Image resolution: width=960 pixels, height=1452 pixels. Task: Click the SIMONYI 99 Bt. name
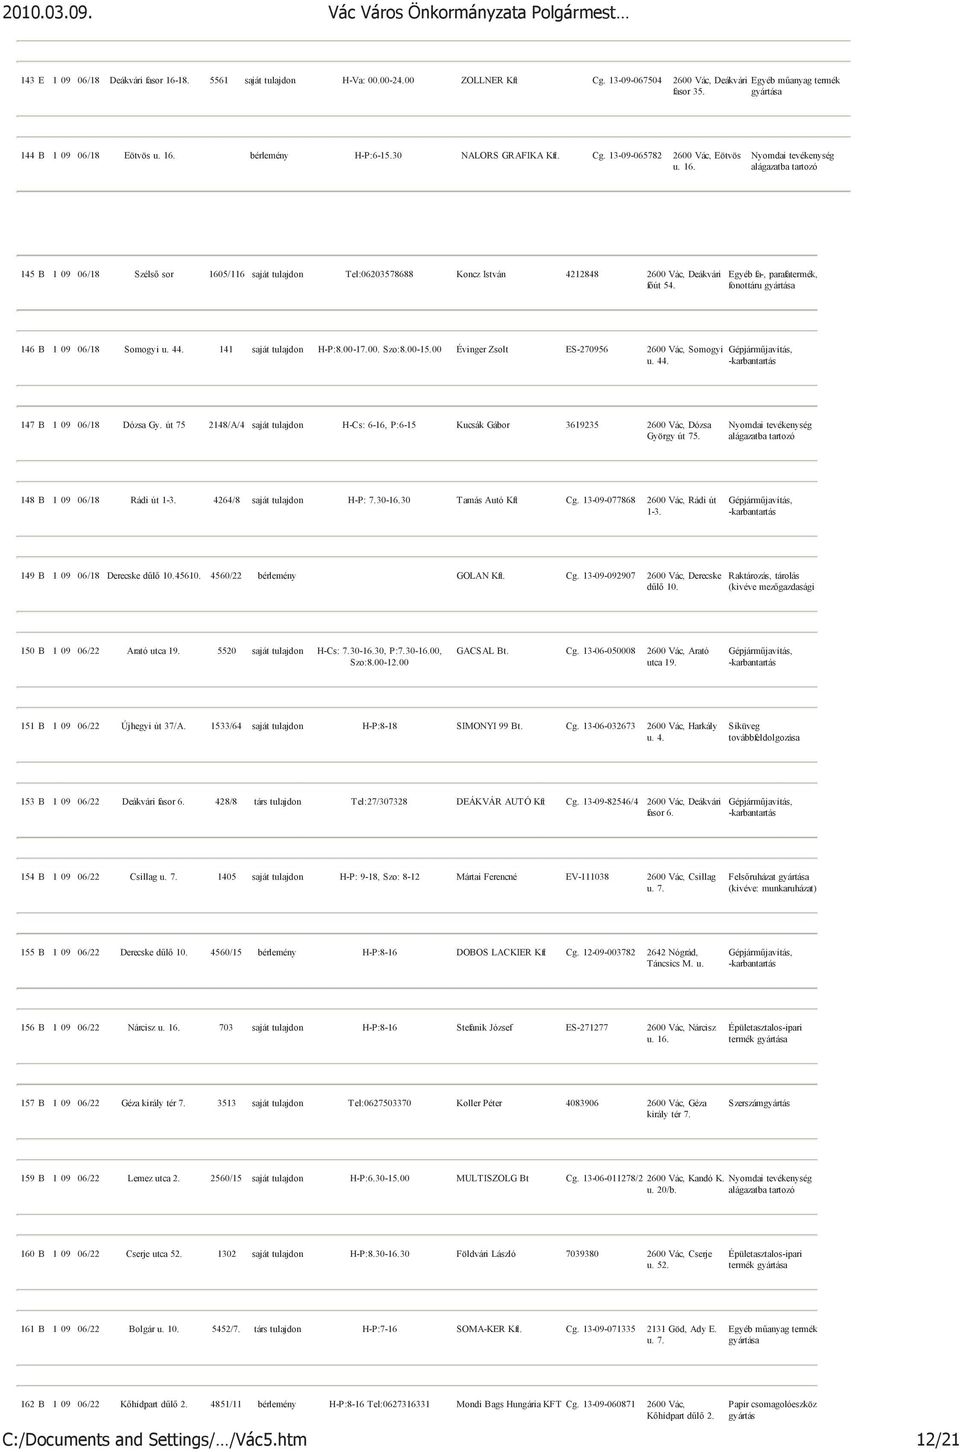pyautogui.click(x=490, y=726)
